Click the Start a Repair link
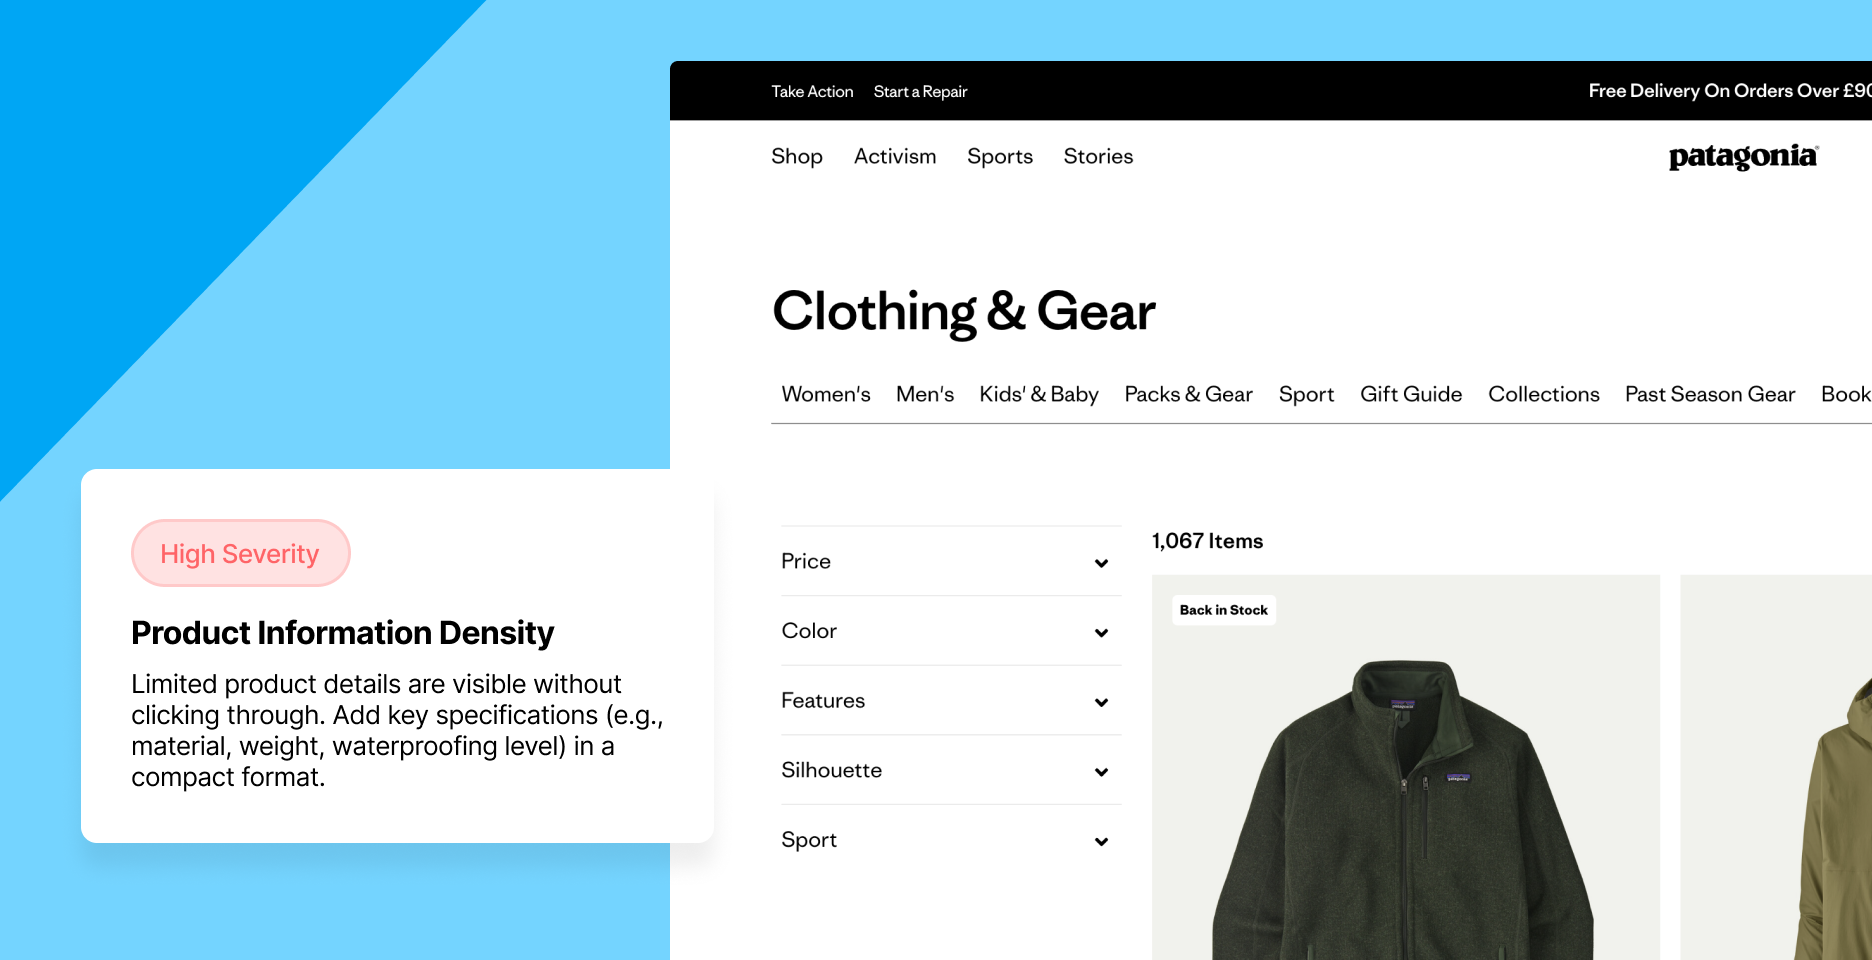 [x=920, y=91]
